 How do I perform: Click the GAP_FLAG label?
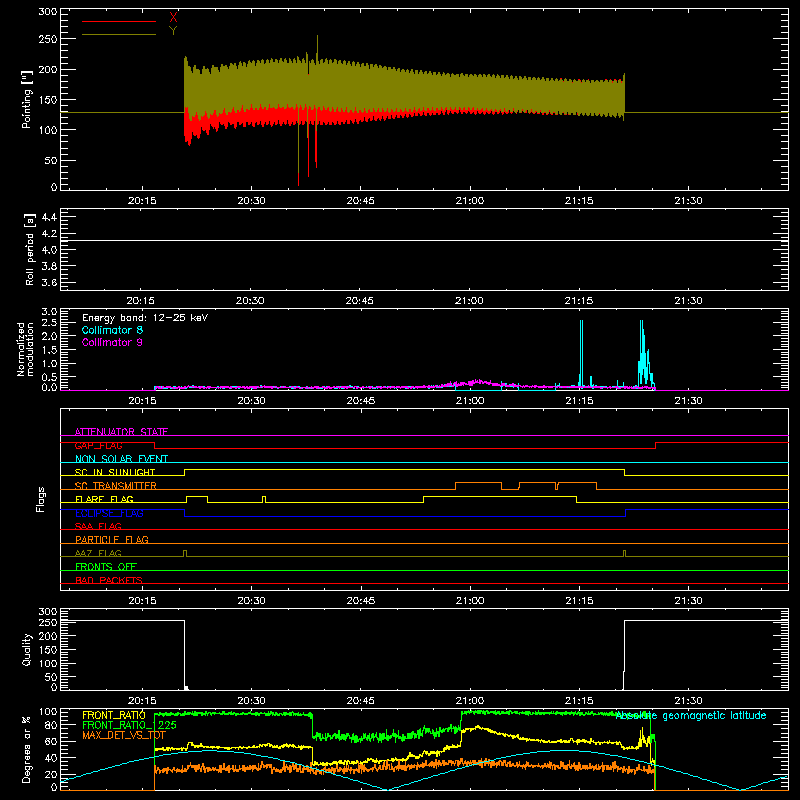click(x=98, y=445)
